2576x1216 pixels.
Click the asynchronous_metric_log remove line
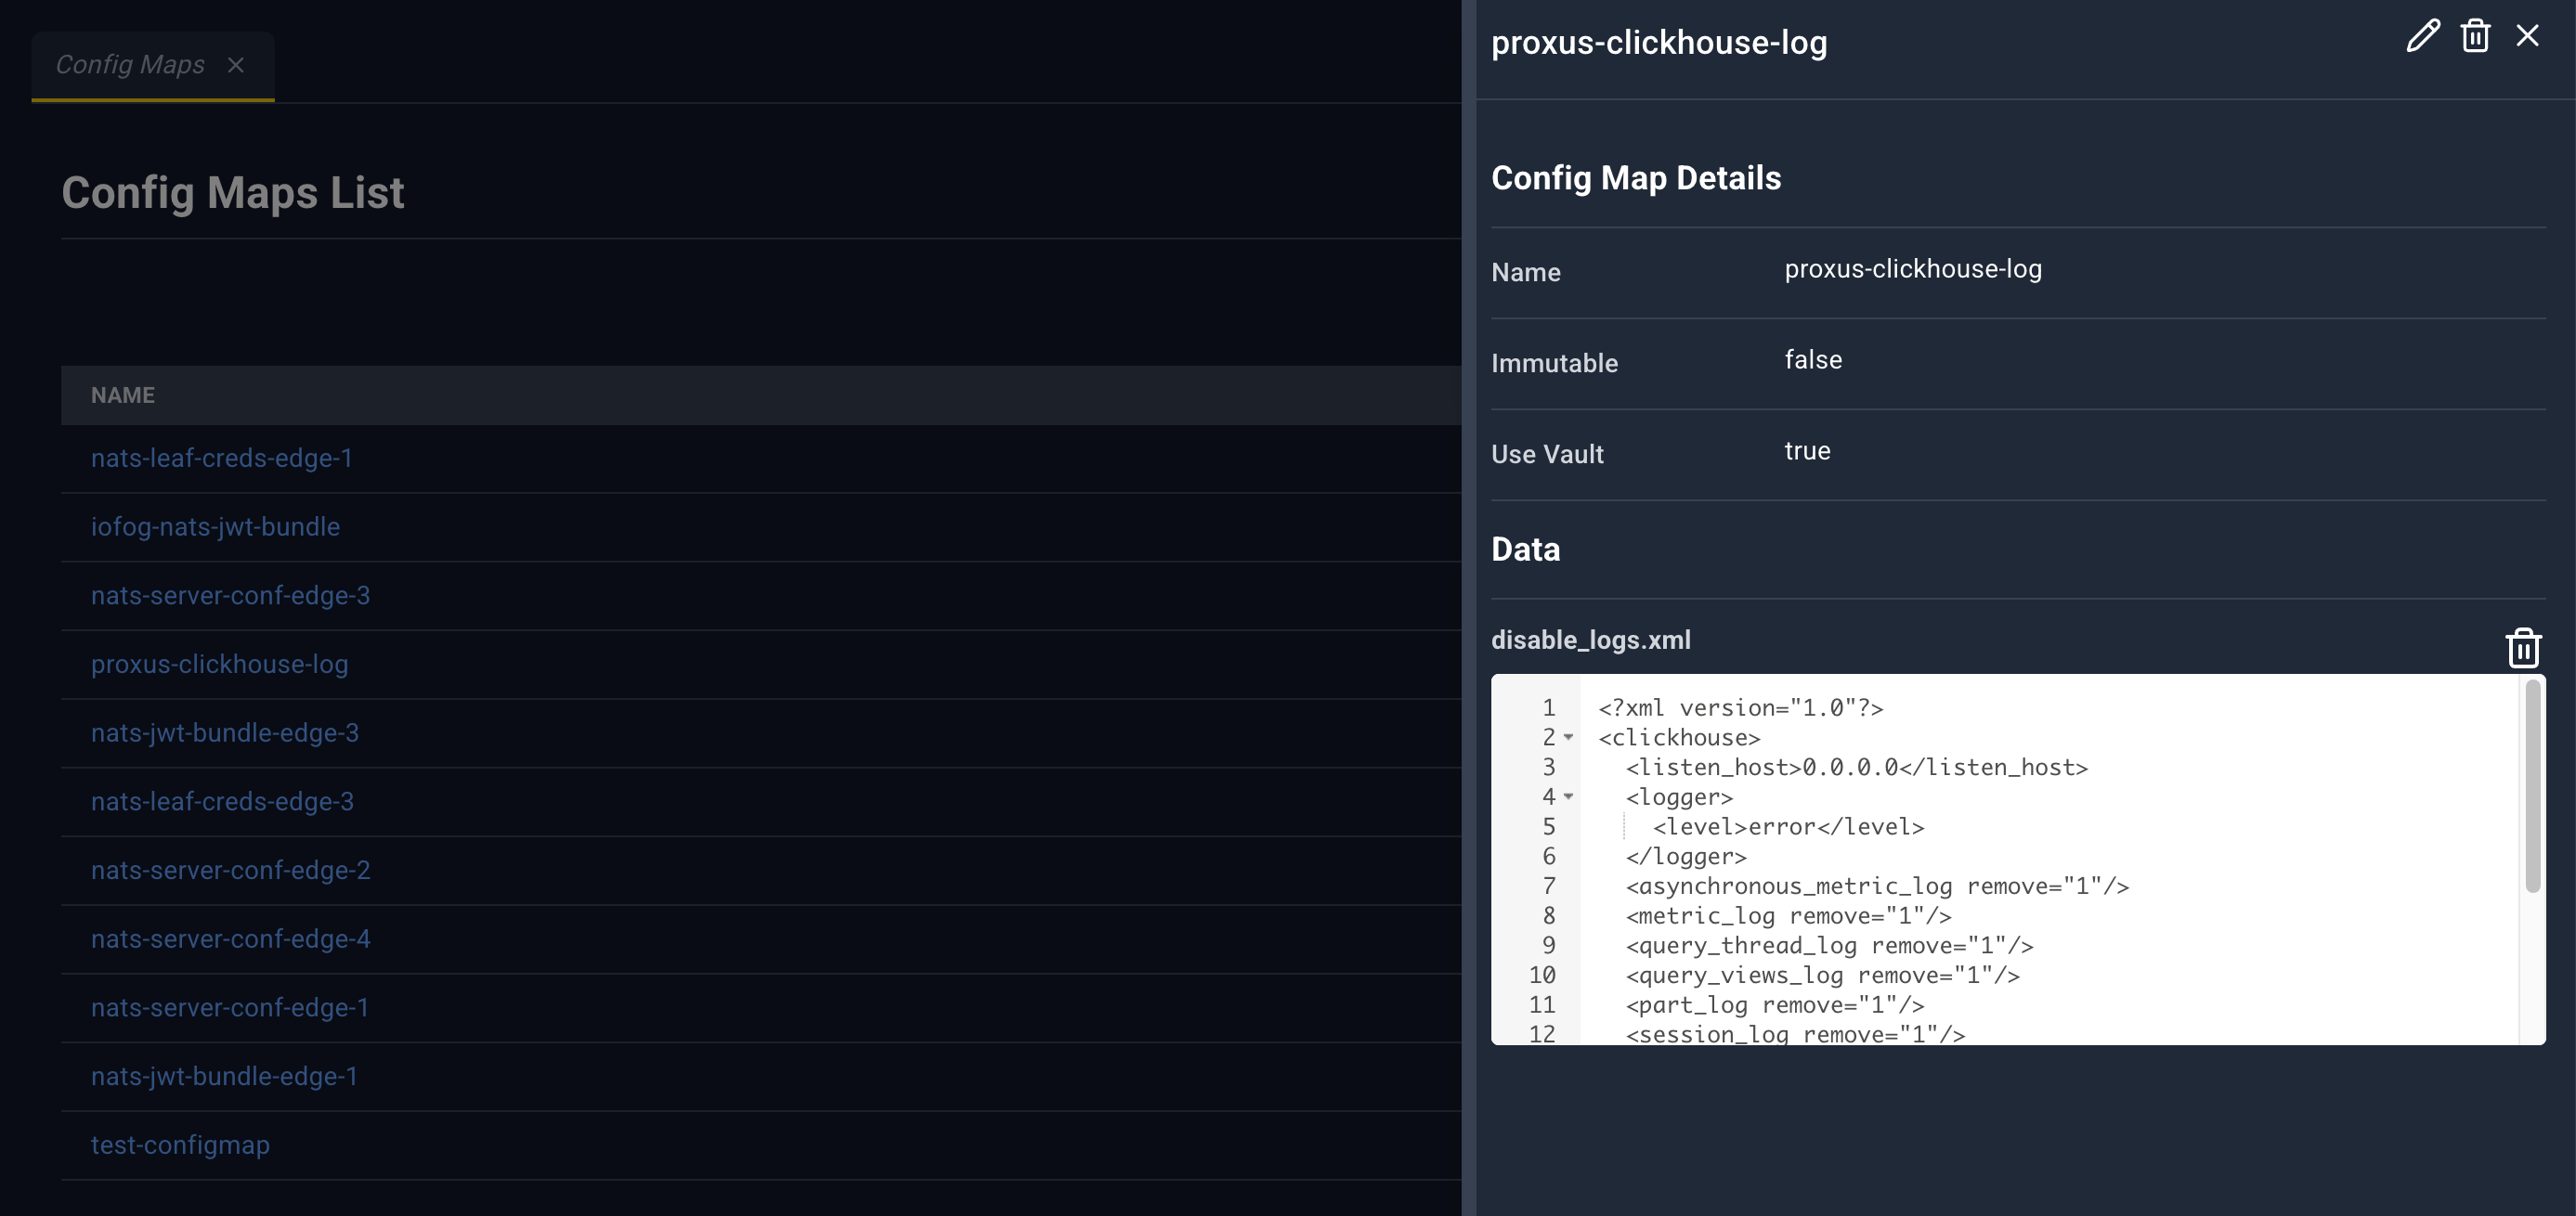pyautogui.click(x=1877, y=886)
